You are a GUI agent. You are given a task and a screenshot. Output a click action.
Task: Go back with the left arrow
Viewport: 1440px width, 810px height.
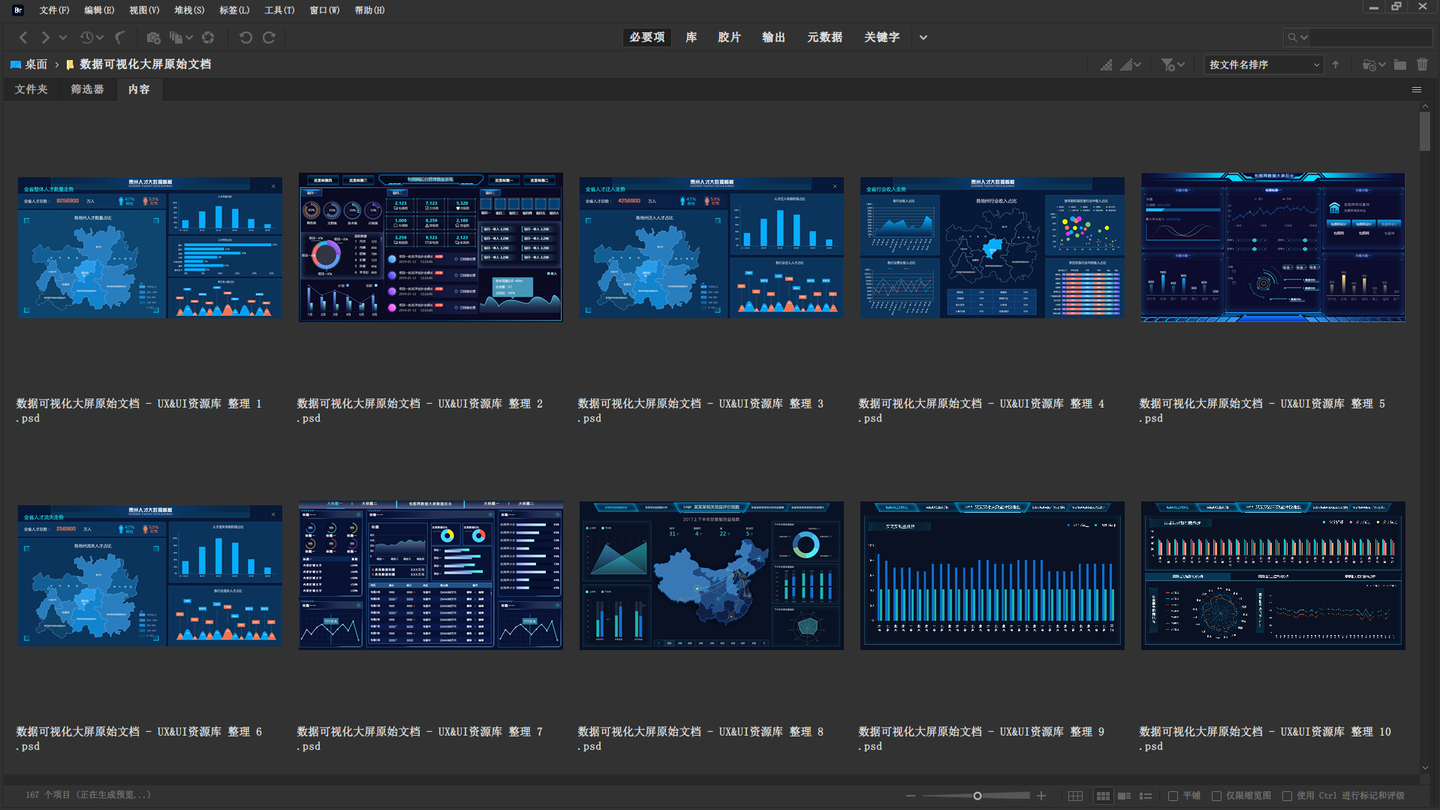point(23,38)
